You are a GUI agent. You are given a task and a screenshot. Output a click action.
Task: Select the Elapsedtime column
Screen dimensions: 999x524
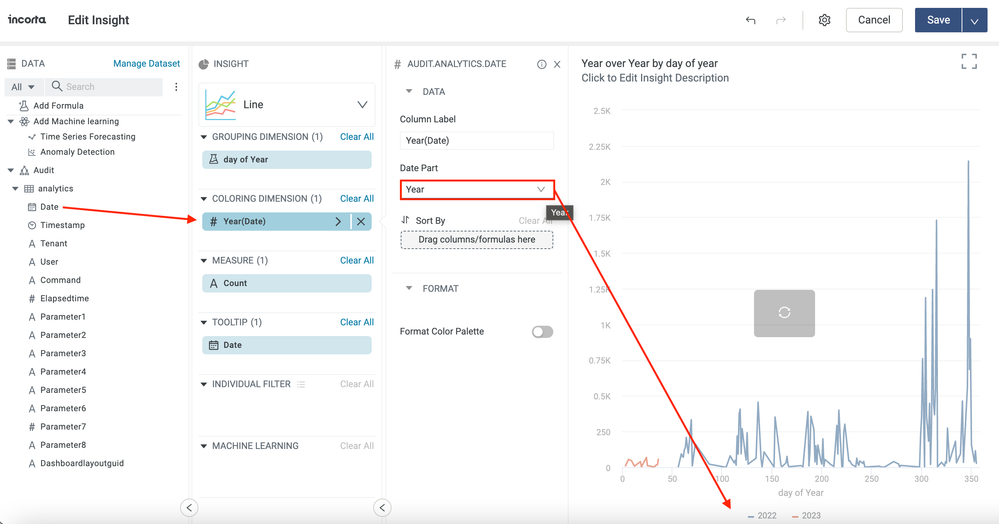coord(64,298)
